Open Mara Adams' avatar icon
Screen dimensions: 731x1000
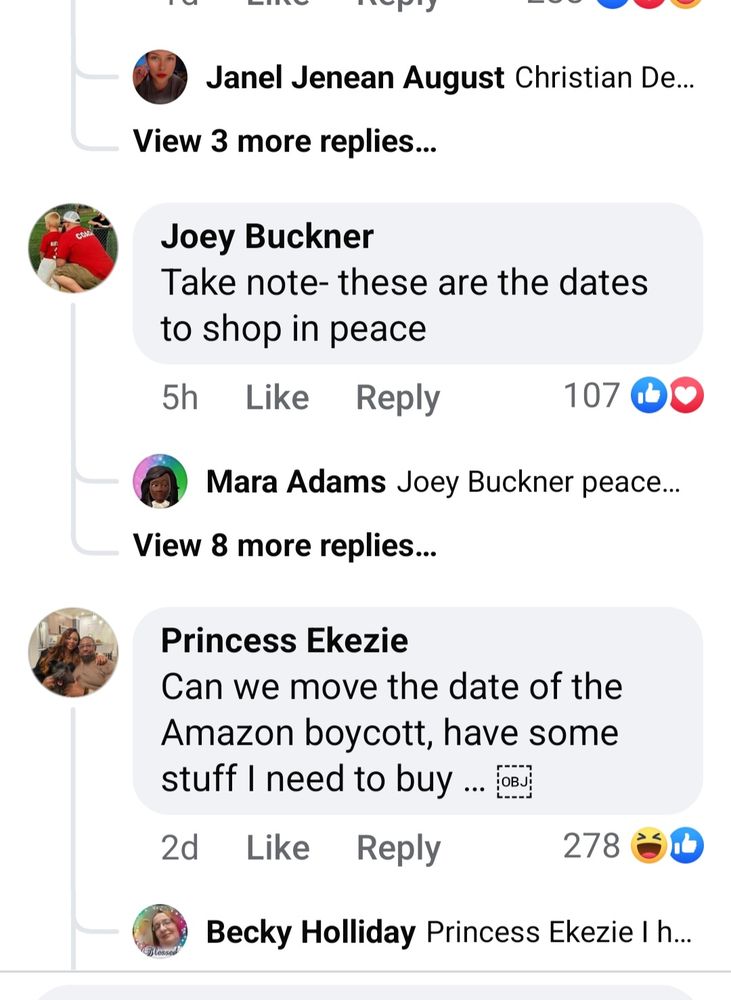click(x=160, y=481)
